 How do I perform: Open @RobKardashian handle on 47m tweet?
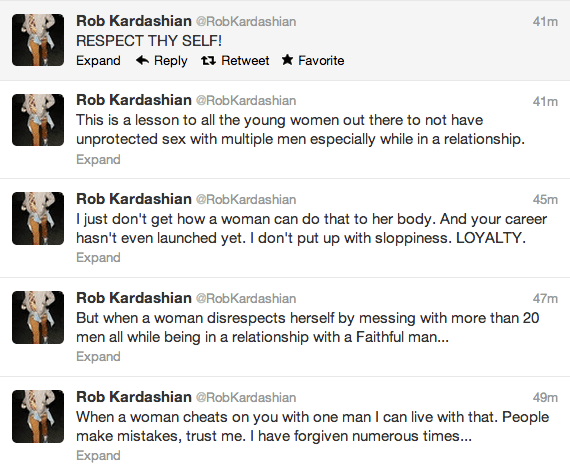pyautogui.click(x=246, y=298)
